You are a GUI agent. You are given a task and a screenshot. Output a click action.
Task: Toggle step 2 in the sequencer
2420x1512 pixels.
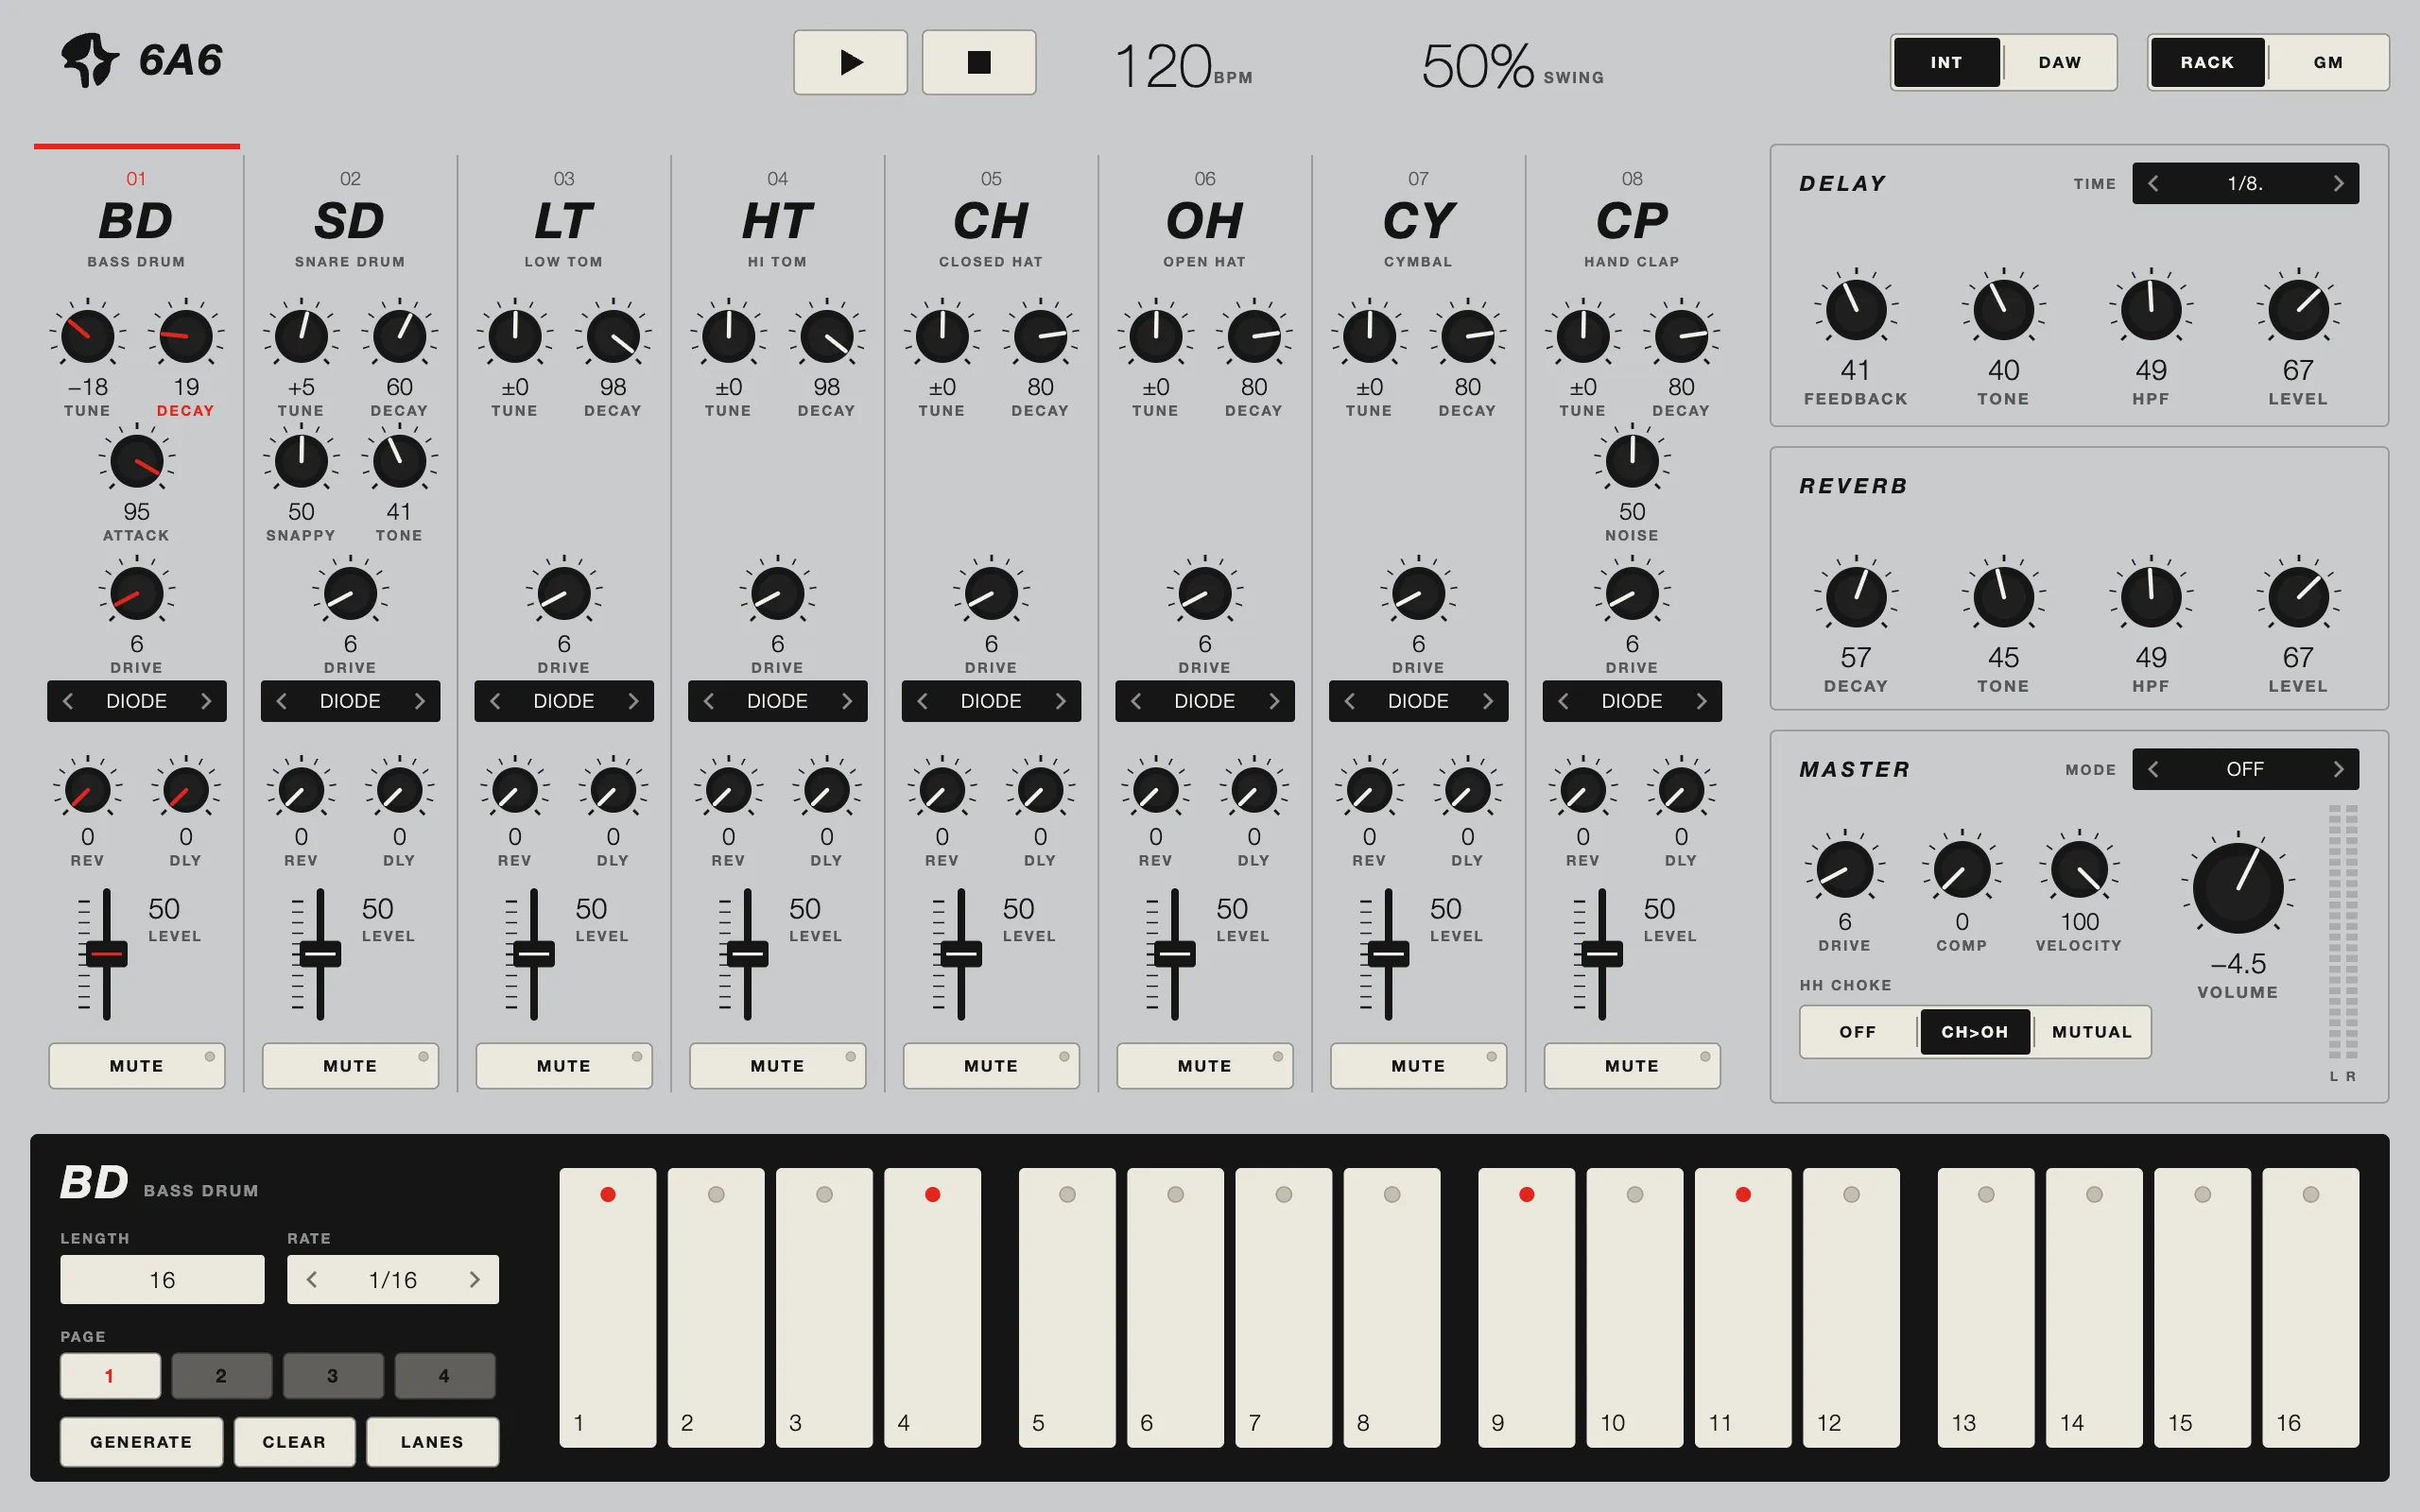pos(716,1307)
